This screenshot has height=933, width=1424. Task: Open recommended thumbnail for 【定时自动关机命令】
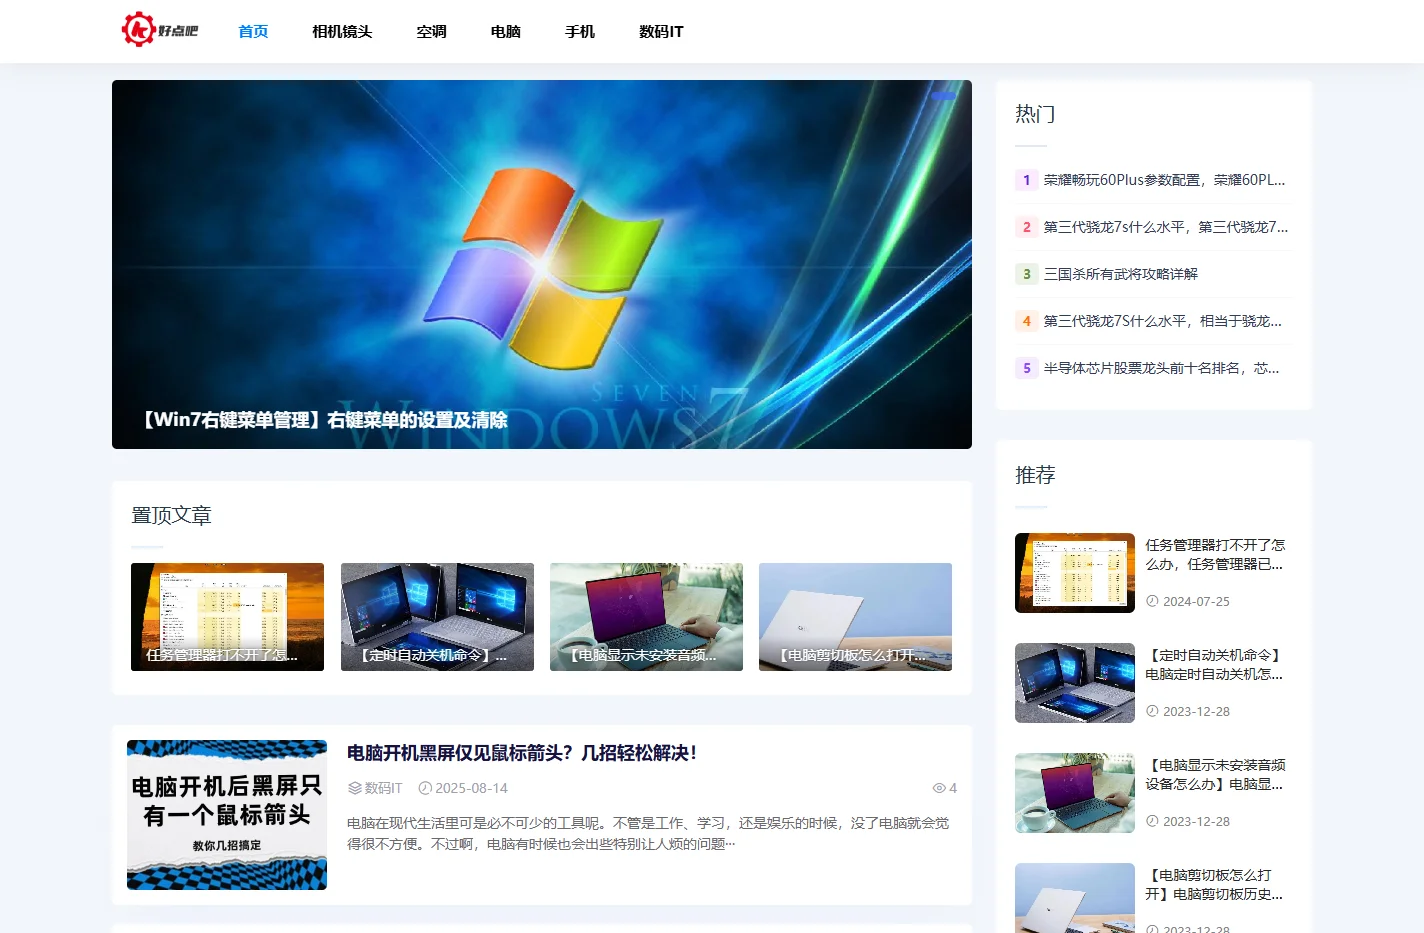1075,683
